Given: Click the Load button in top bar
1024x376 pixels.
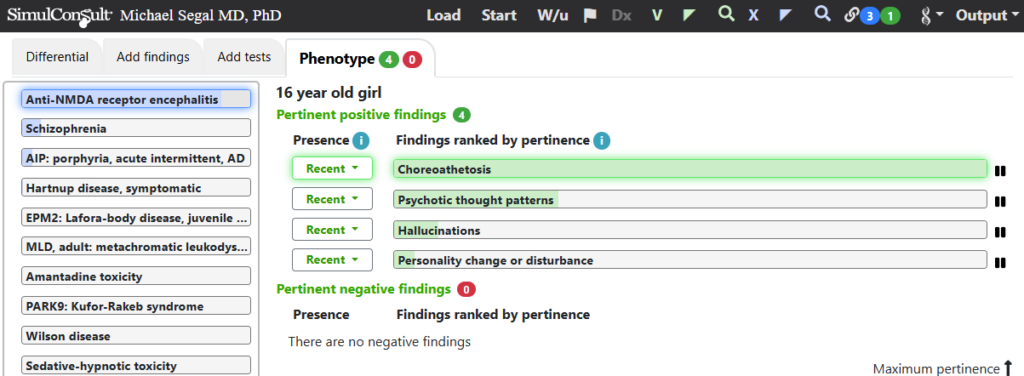Looking at the screenshot, I should pyautogui.click(x=443, y=15).
